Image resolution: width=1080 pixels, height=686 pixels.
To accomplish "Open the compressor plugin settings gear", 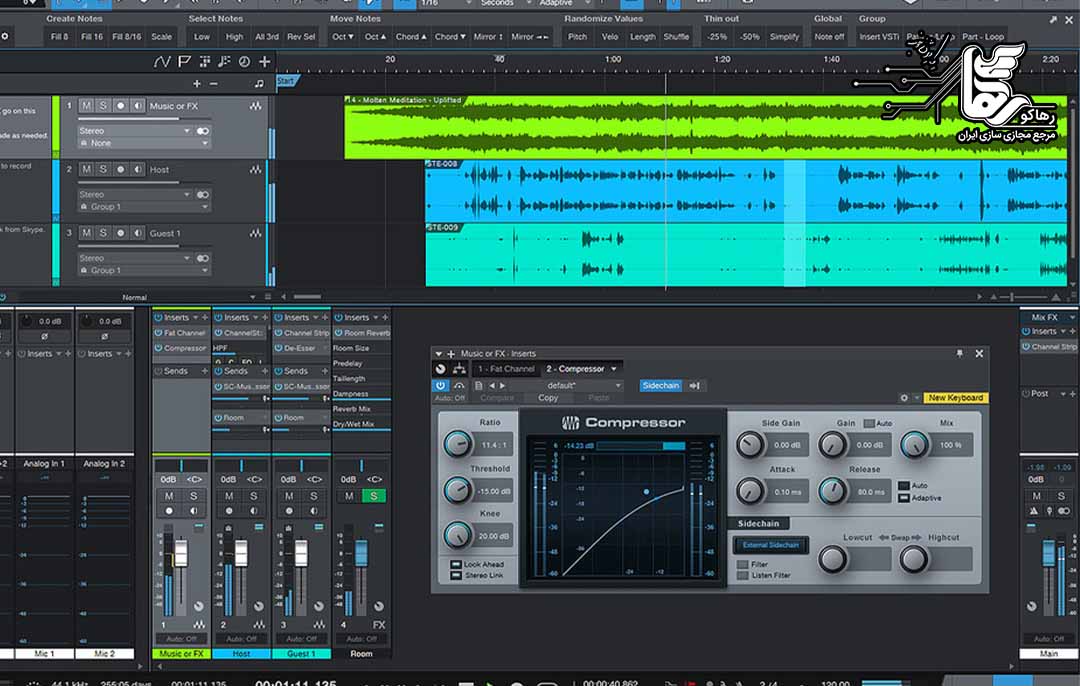I will (x=904, y=398).
